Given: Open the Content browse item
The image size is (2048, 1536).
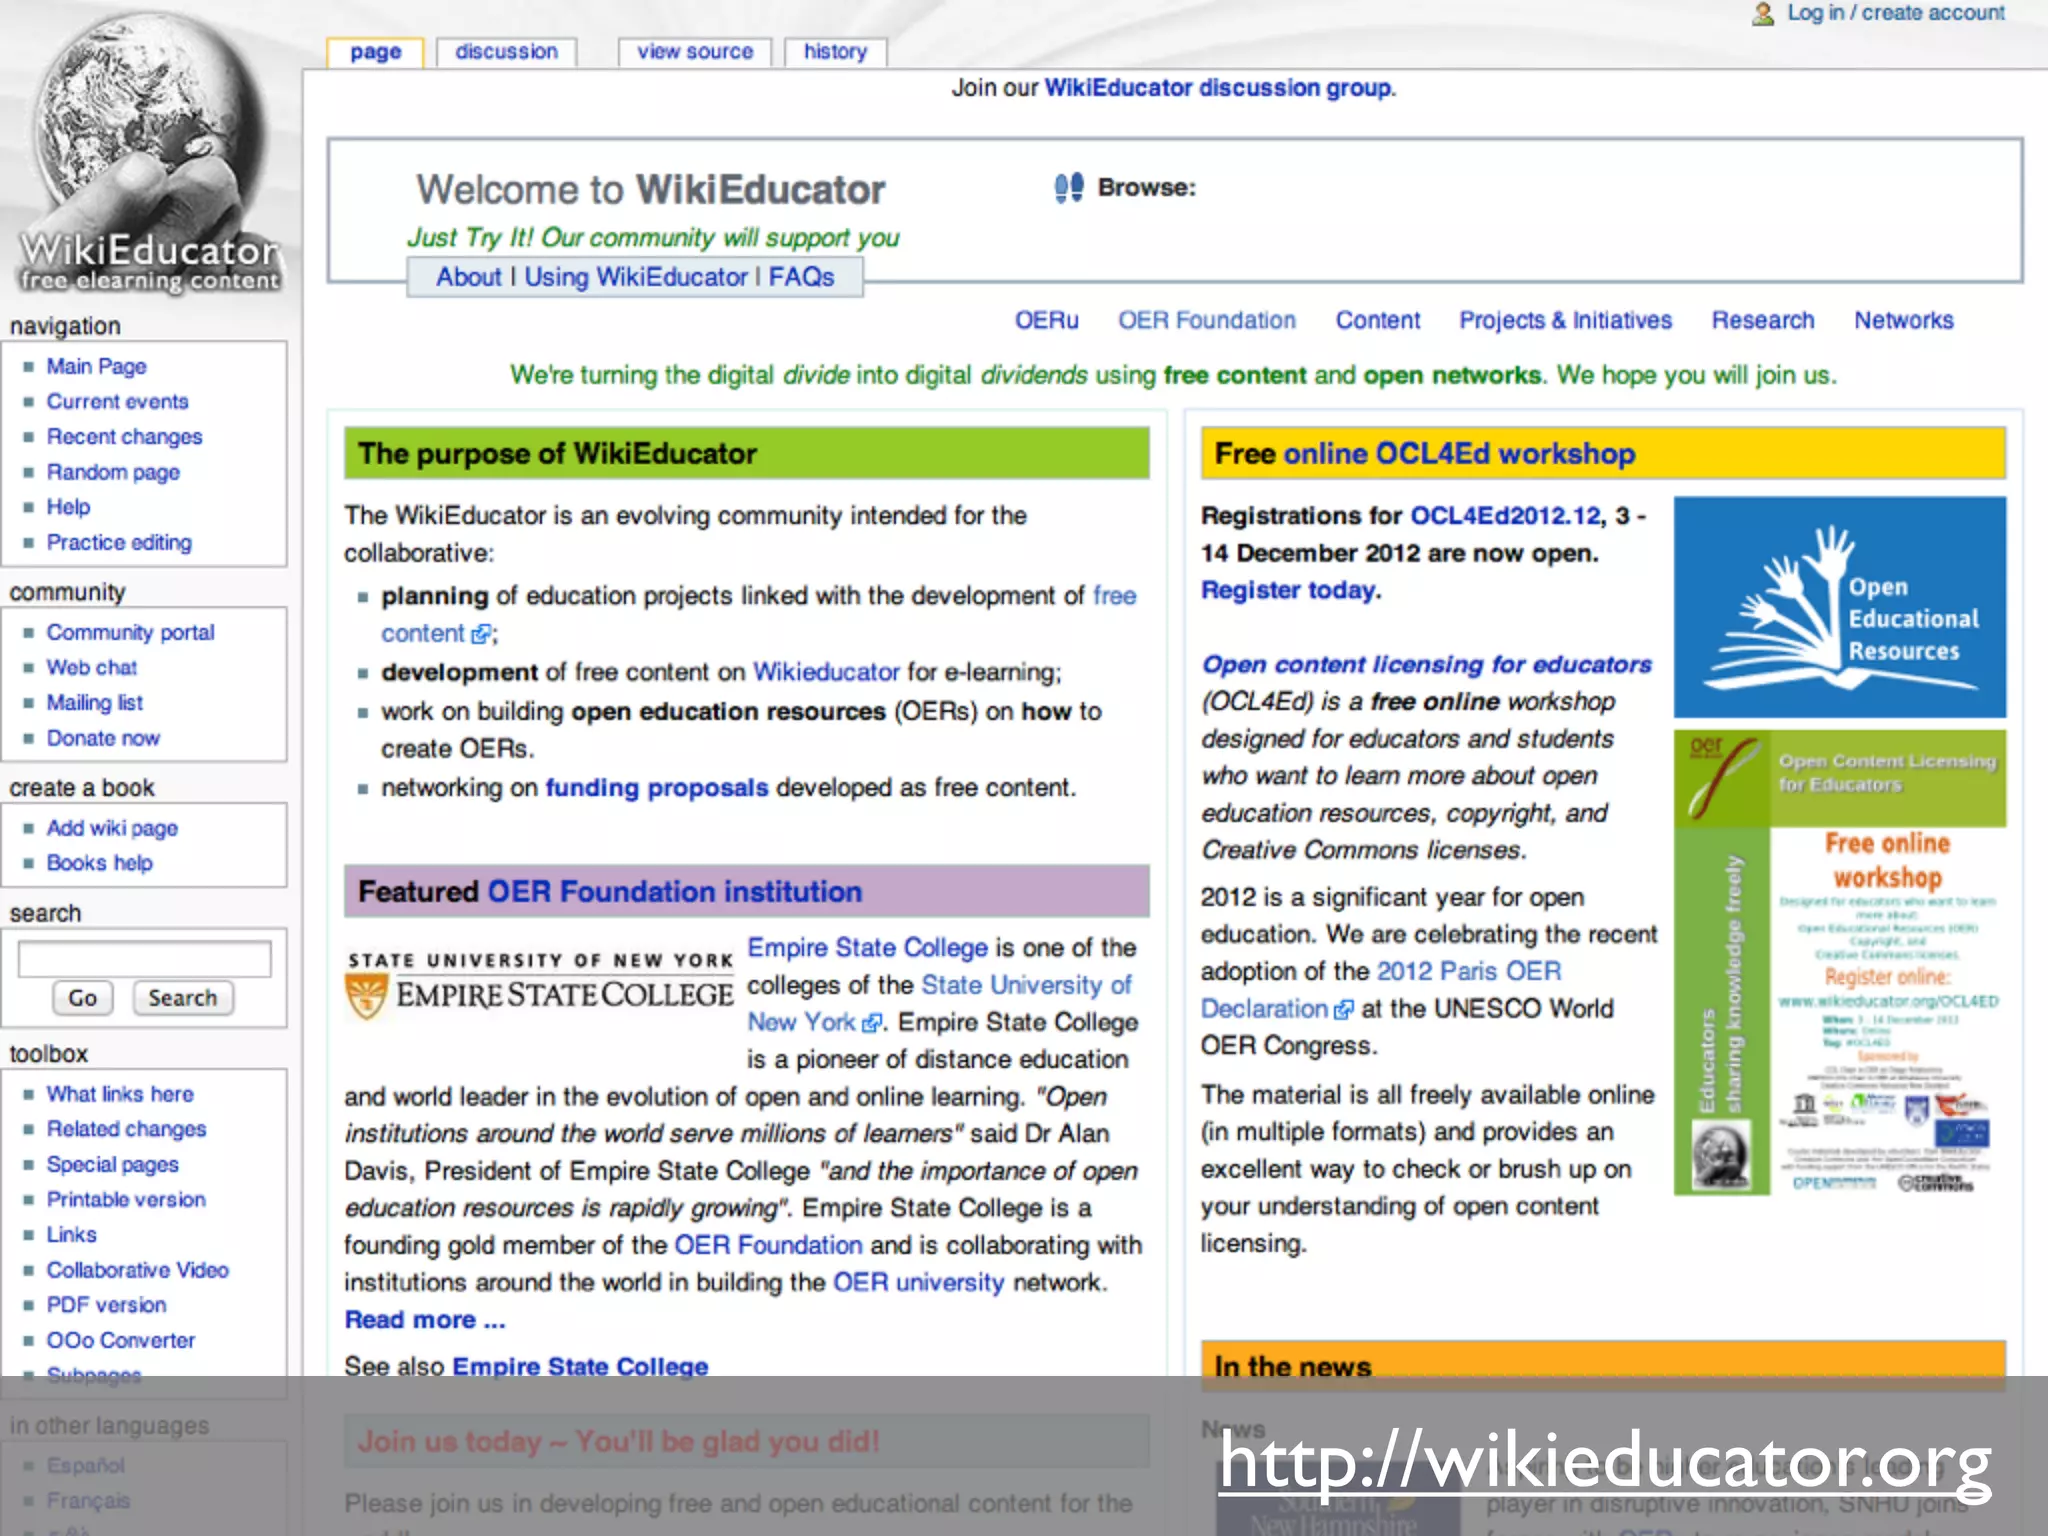Looking at the screenshot, I should [x=1377, y=321].
